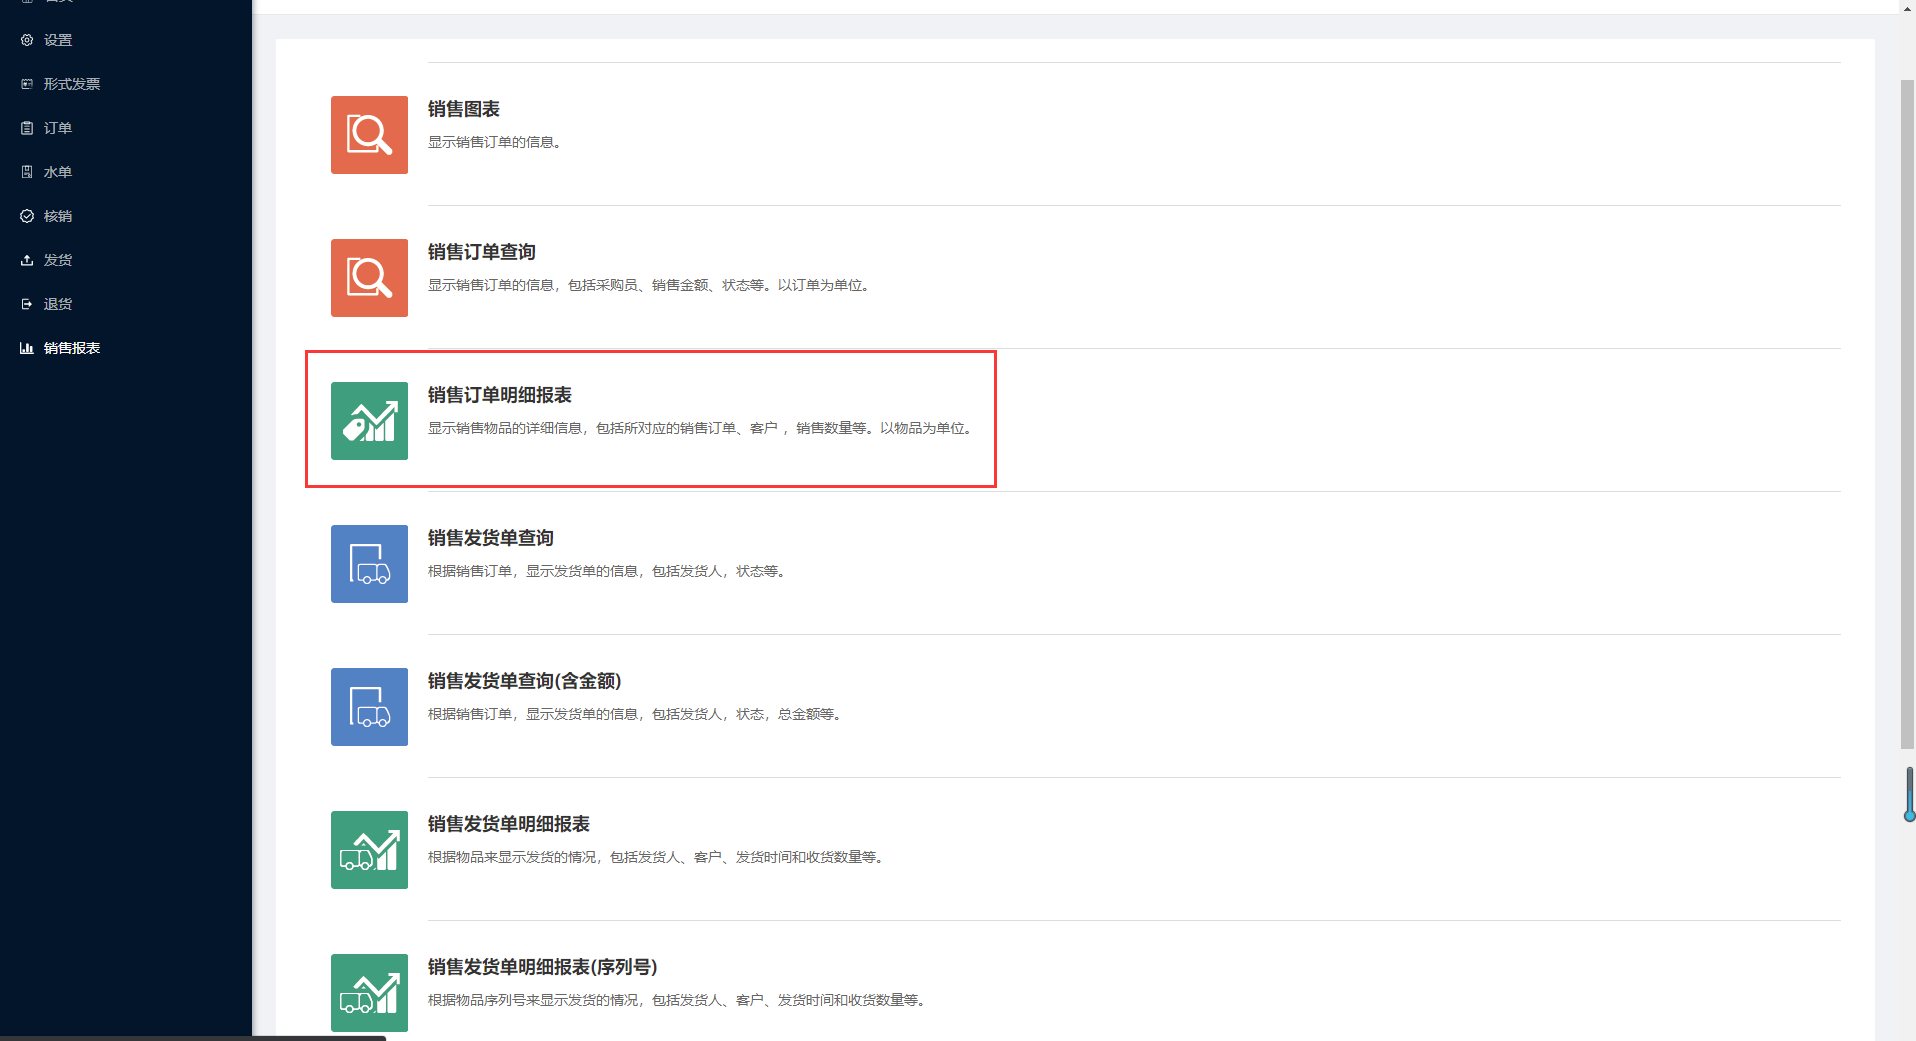Open the 销售发货单明细报表(序列号) title link

(543, 967)
